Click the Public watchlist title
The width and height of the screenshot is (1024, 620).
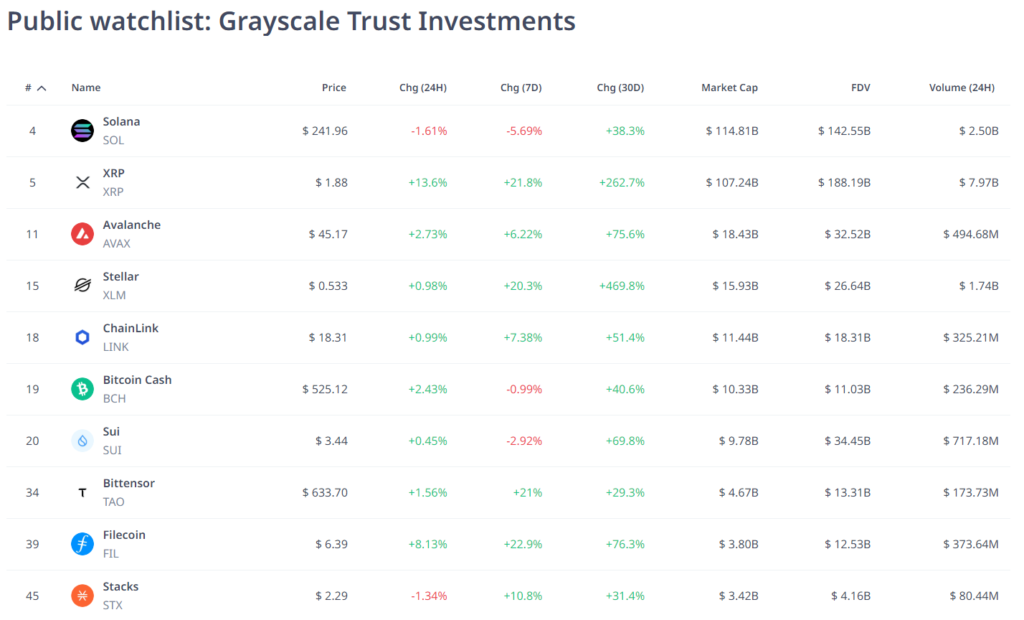tap(290, 21)
